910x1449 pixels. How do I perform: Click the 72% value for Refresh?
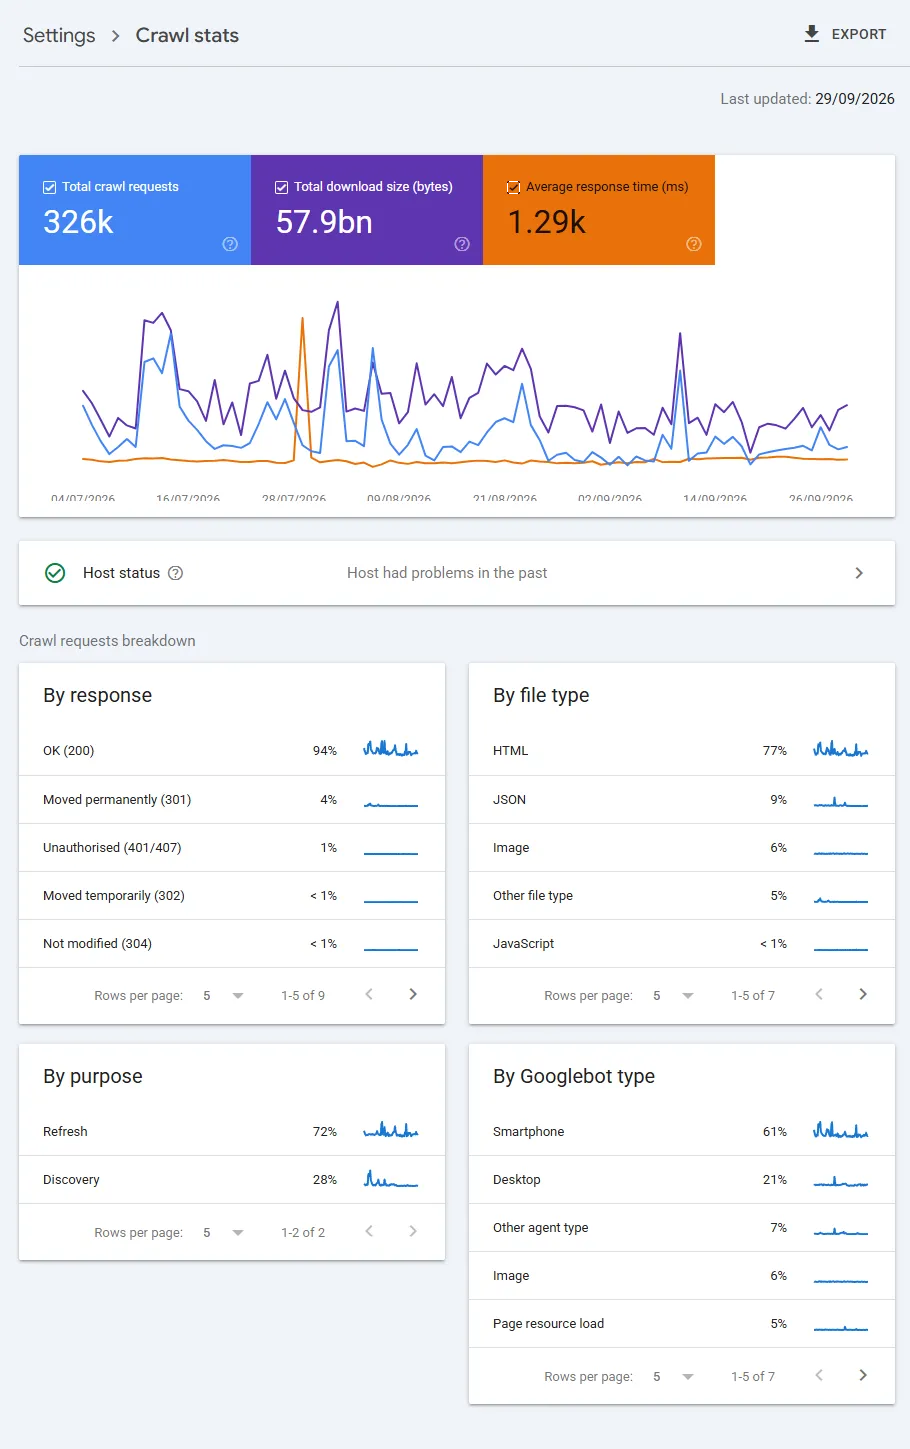click(x=325, y=1131)
